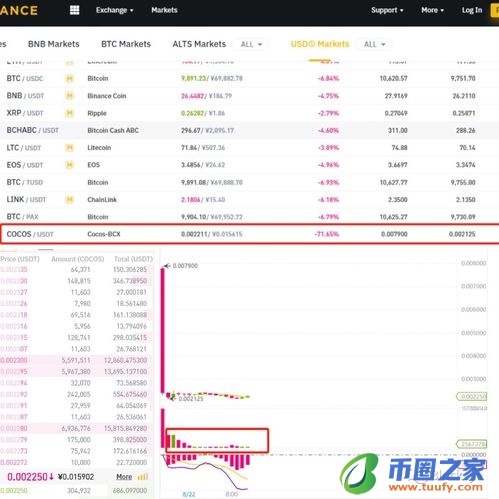Click the margin badge icon on LTC/USDT row
499x499 pixels.
coord(69,148)
